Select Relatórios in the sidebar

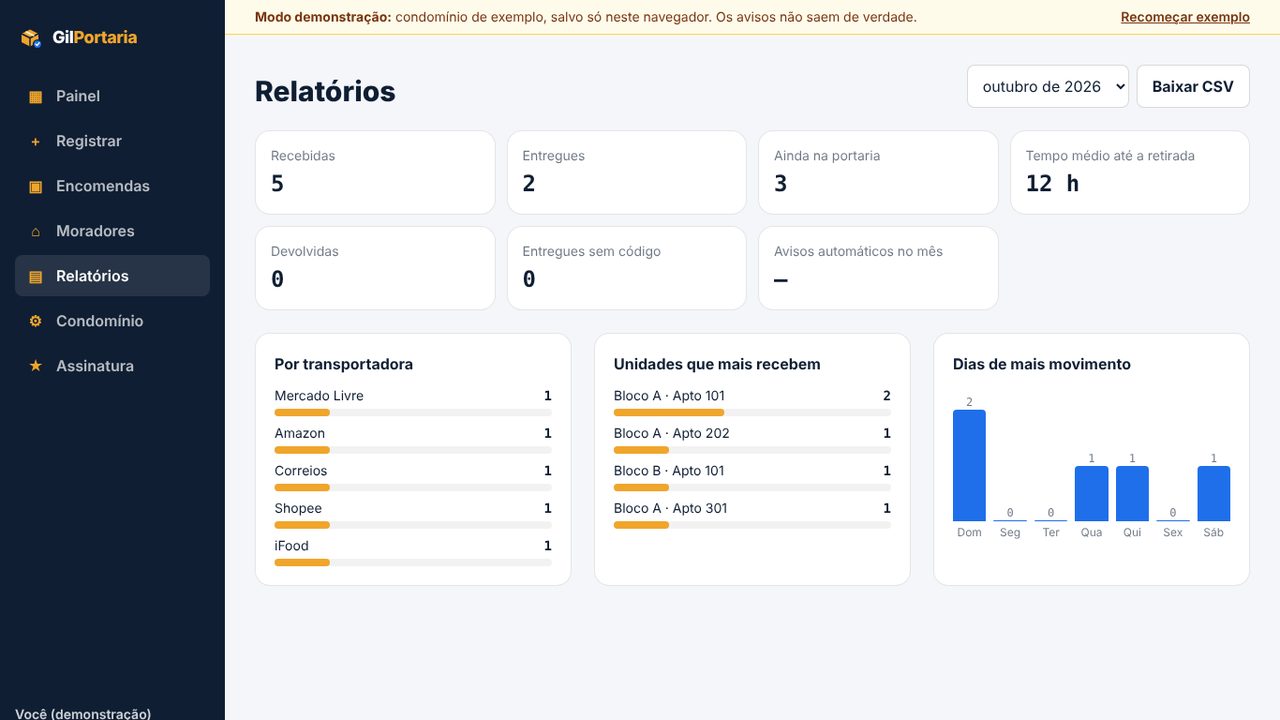(x=112, y=276)
